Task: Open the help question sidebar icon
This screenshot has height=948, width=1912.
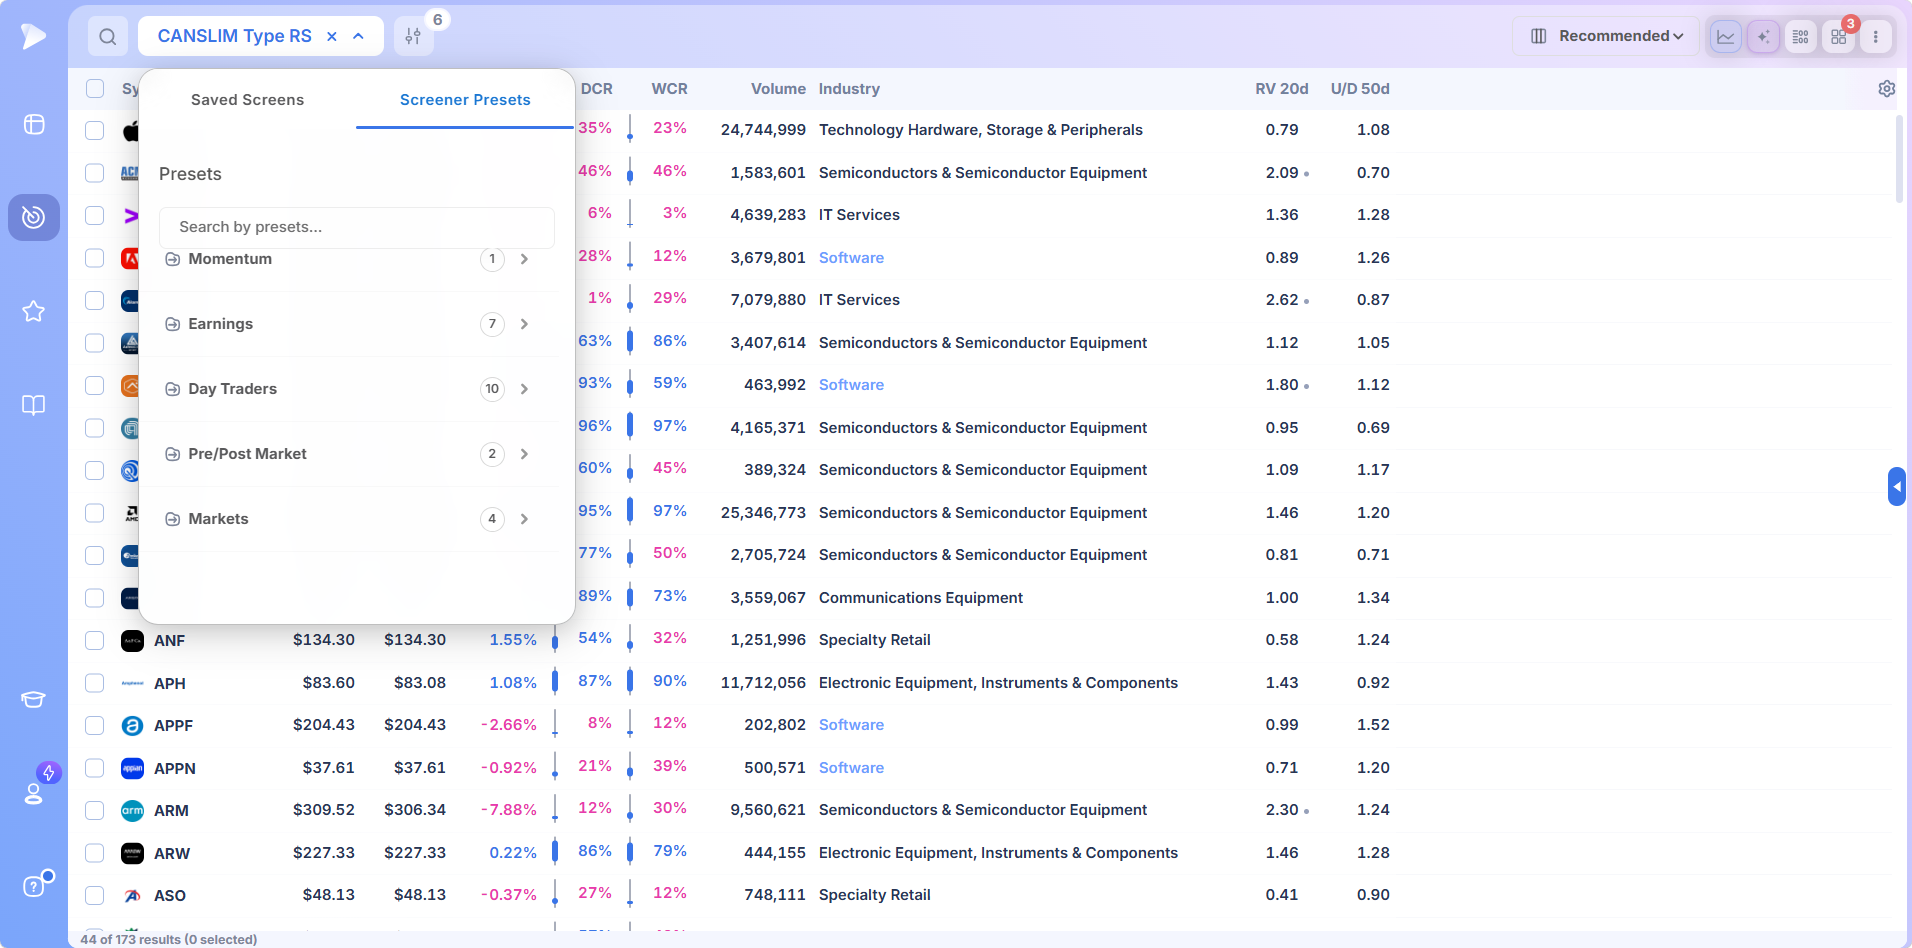Action: coord(34,886)
